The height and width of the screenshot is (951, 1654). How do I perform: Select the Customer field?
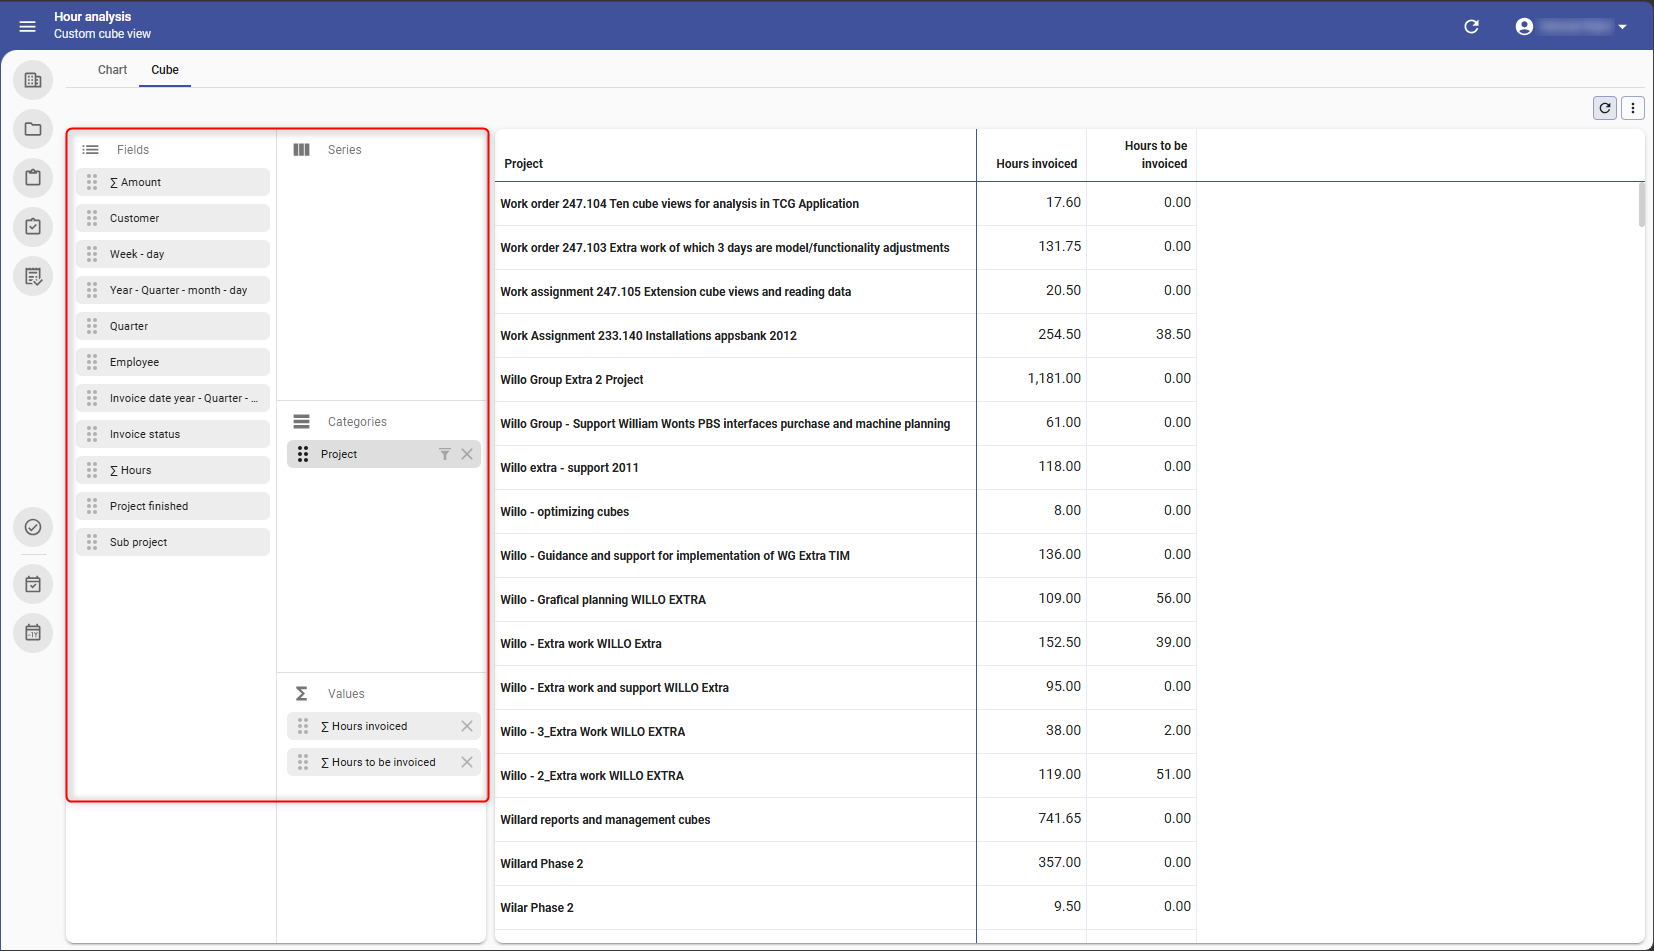(x=173, y=218)
